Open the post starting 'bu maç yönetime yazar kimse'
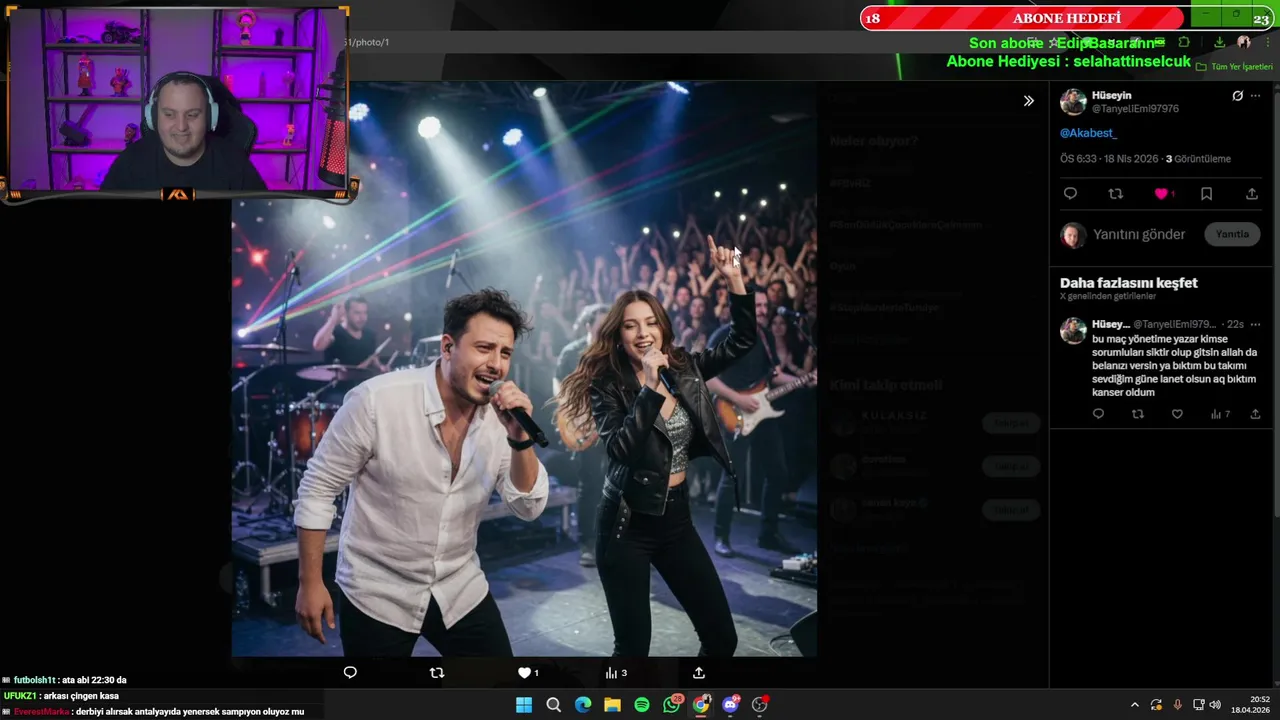Screen dimensions: 1280x720 pos(1174,366)
